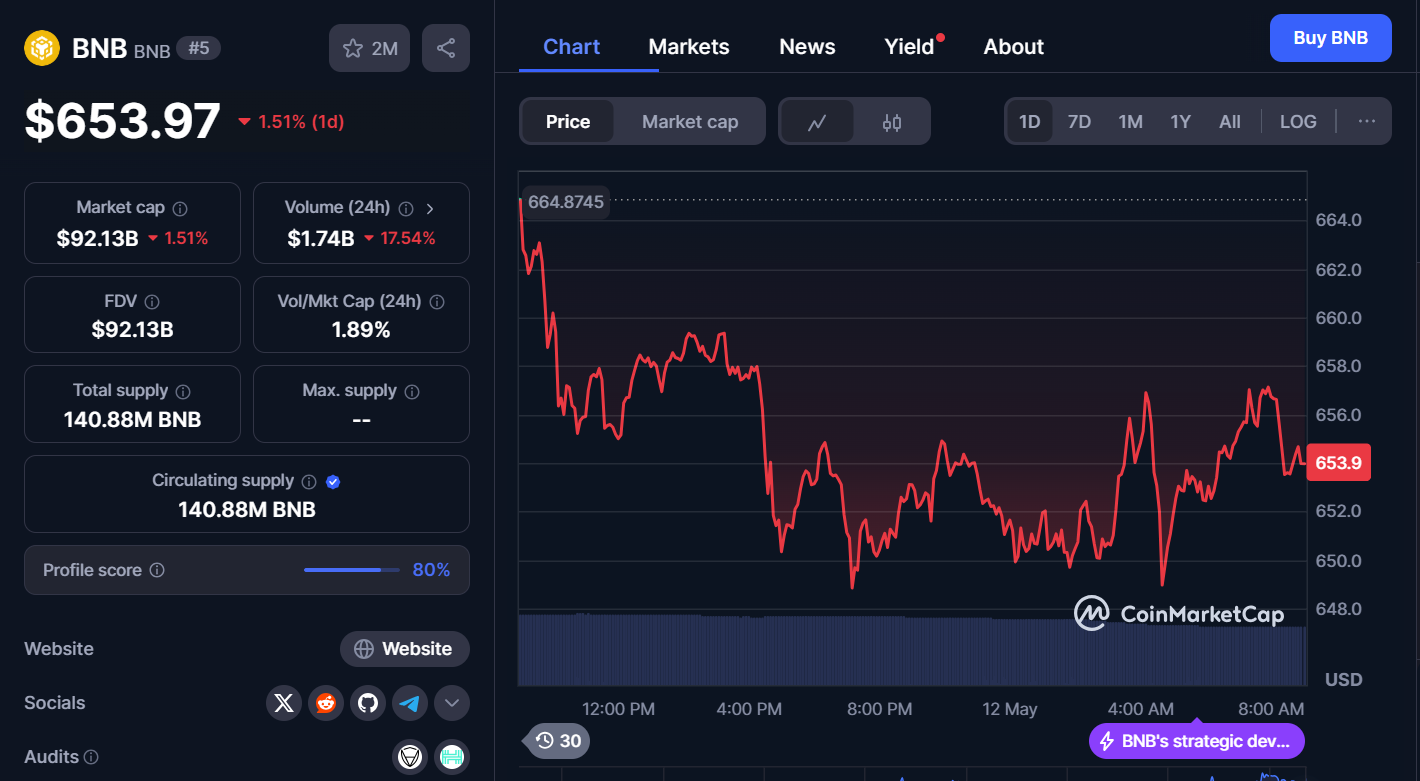
Task: Click the Buy BNB button
Action: [1330, 38]
